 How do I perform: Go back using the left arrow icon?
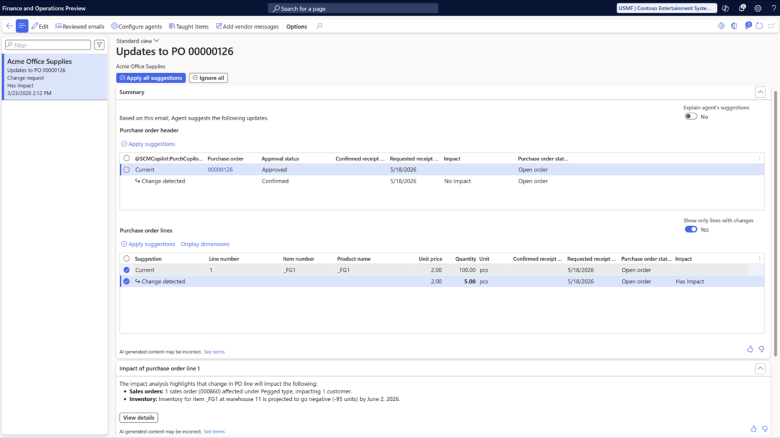9,26
